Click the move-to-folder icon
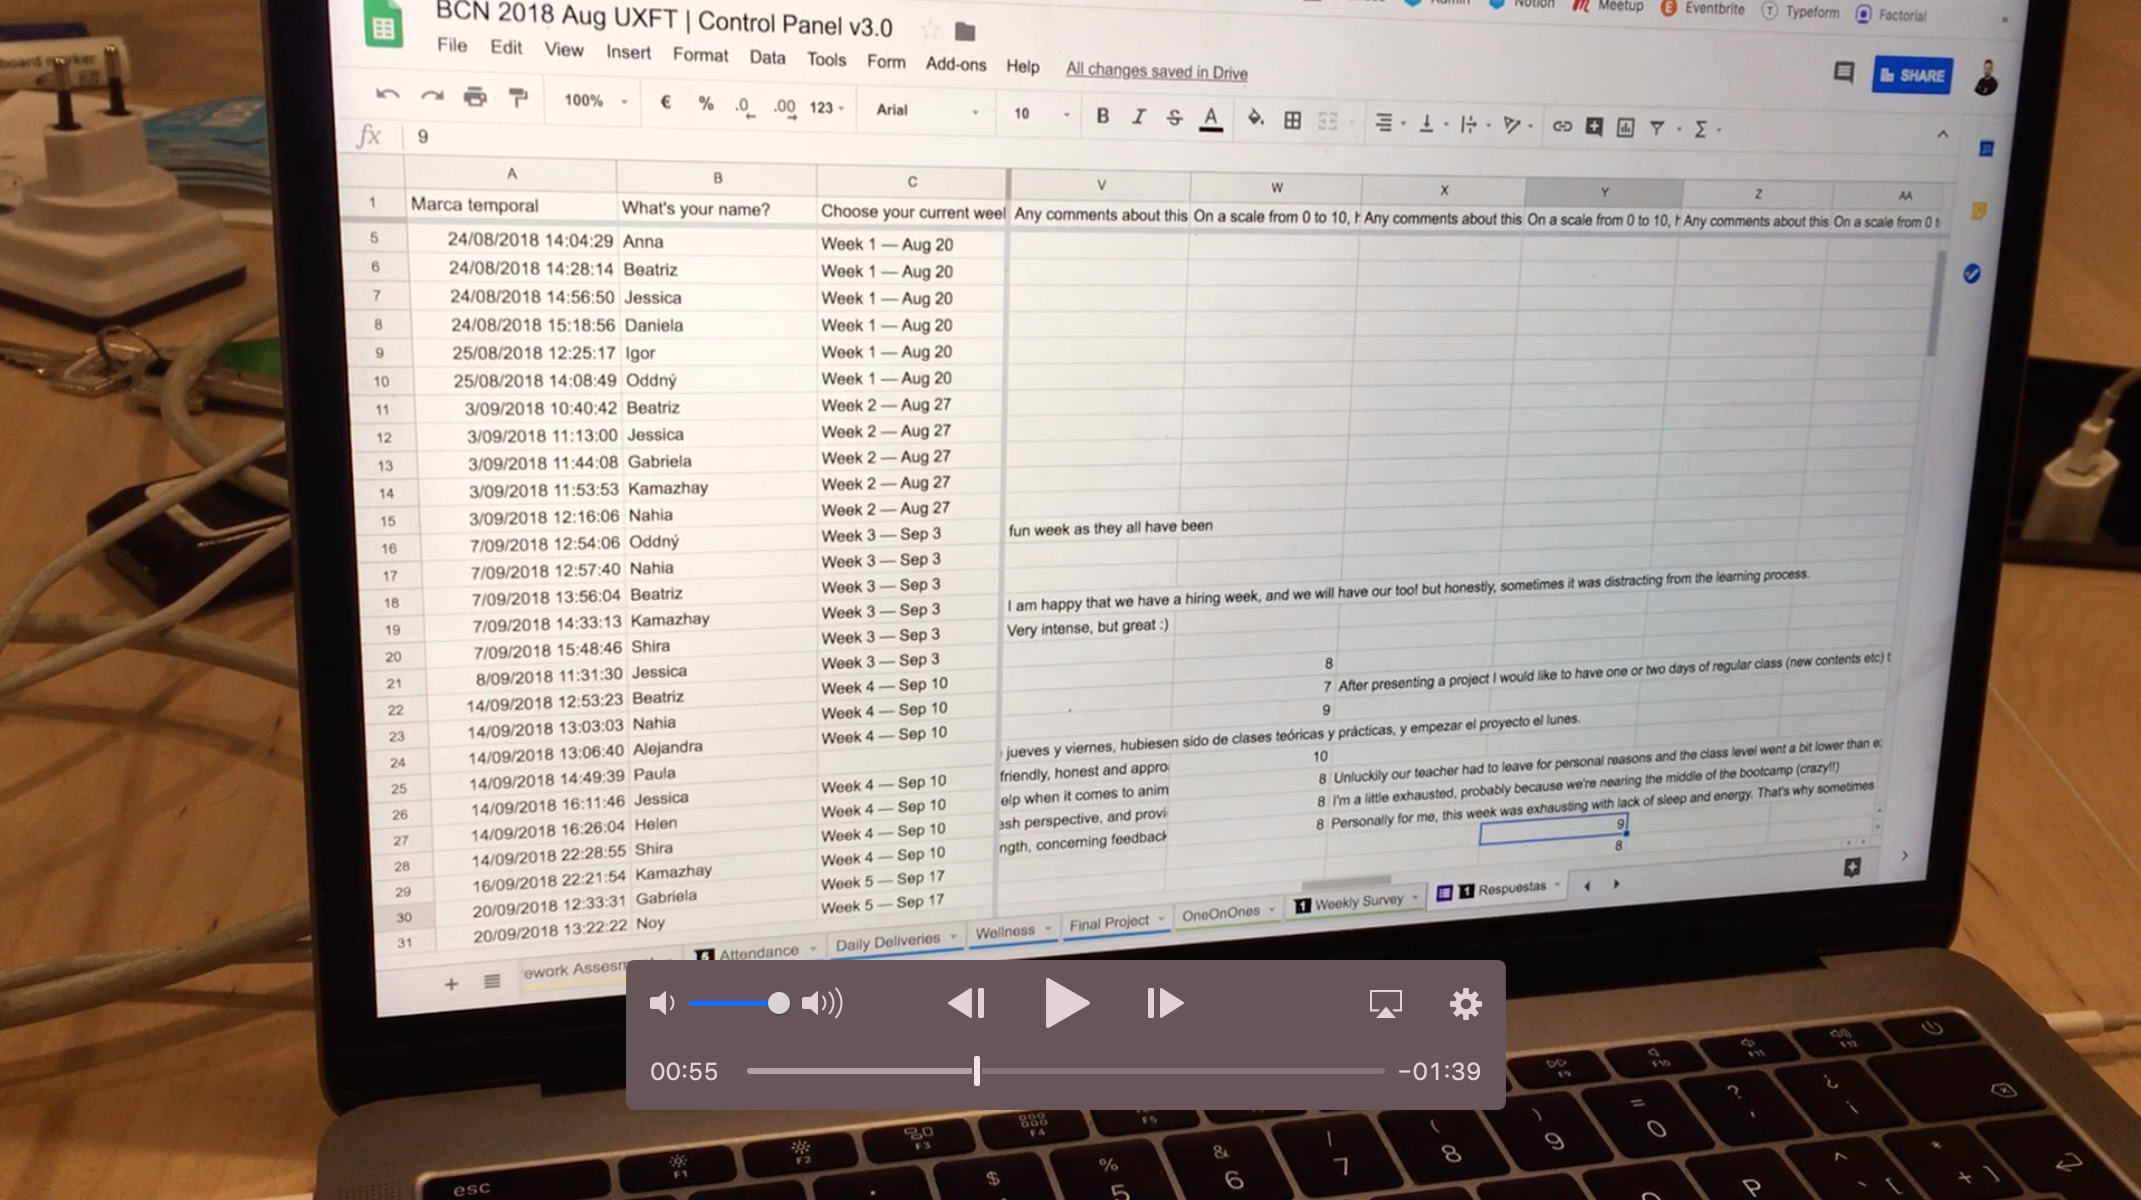The width and height of the screenshot is (2141, 1200). point(965,32)
